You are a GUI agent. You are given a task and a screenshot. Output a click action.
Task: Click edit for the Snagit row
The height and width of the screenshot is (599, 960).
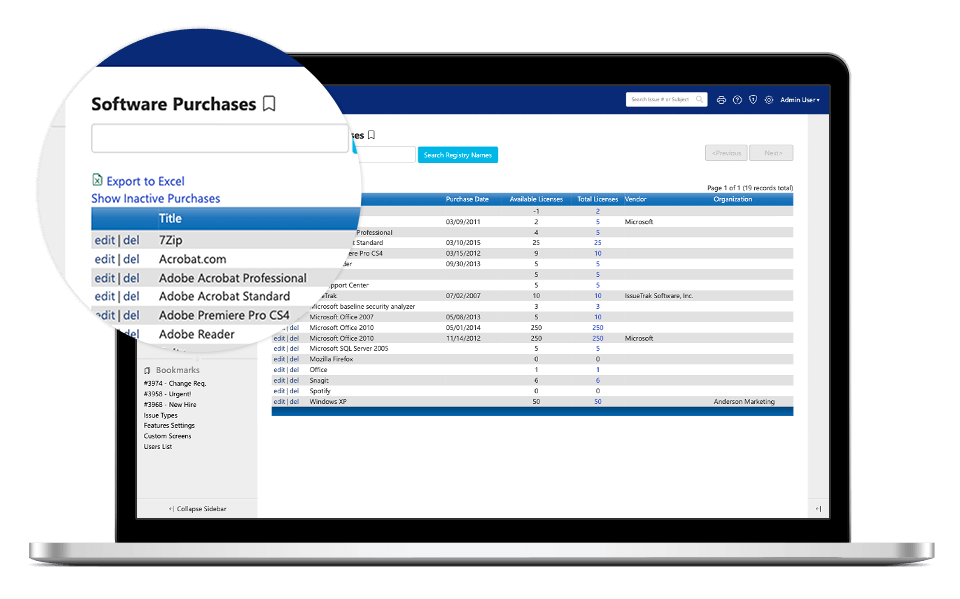pos(279,380)
